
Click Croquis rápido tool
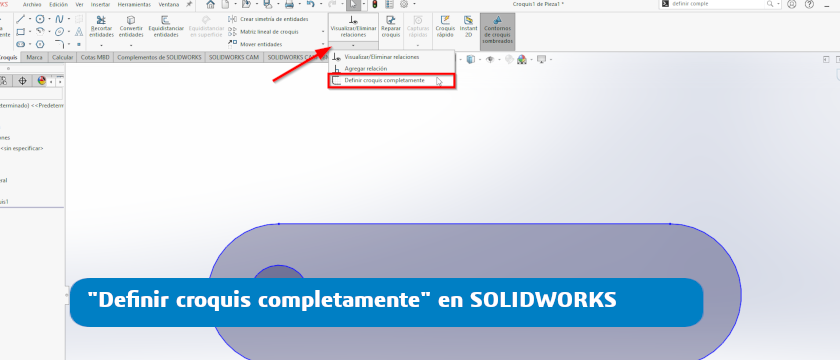445,27
